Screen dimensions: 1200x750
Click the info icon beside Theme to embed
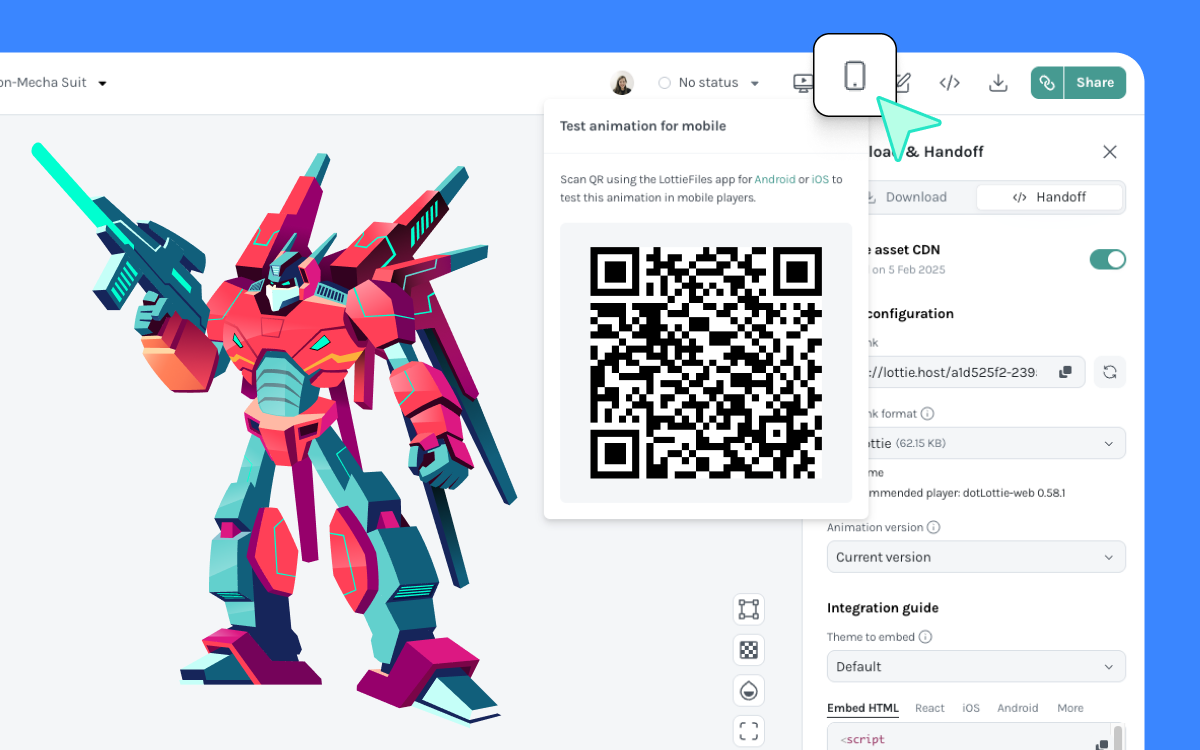tap(925, 637)
